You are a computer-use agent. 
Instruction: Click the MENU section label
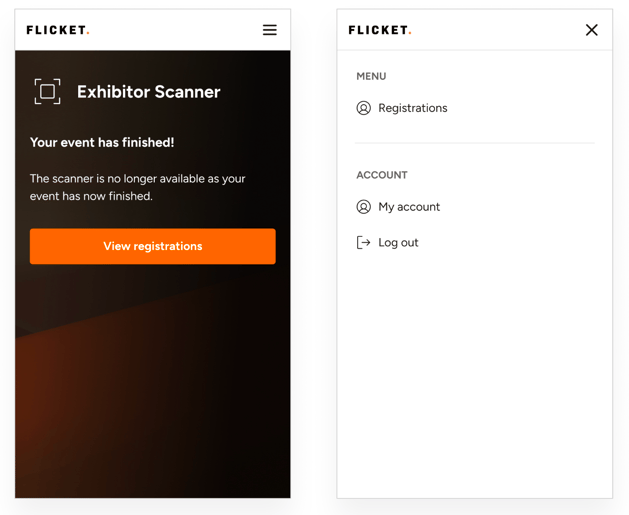tap(371, 76)
